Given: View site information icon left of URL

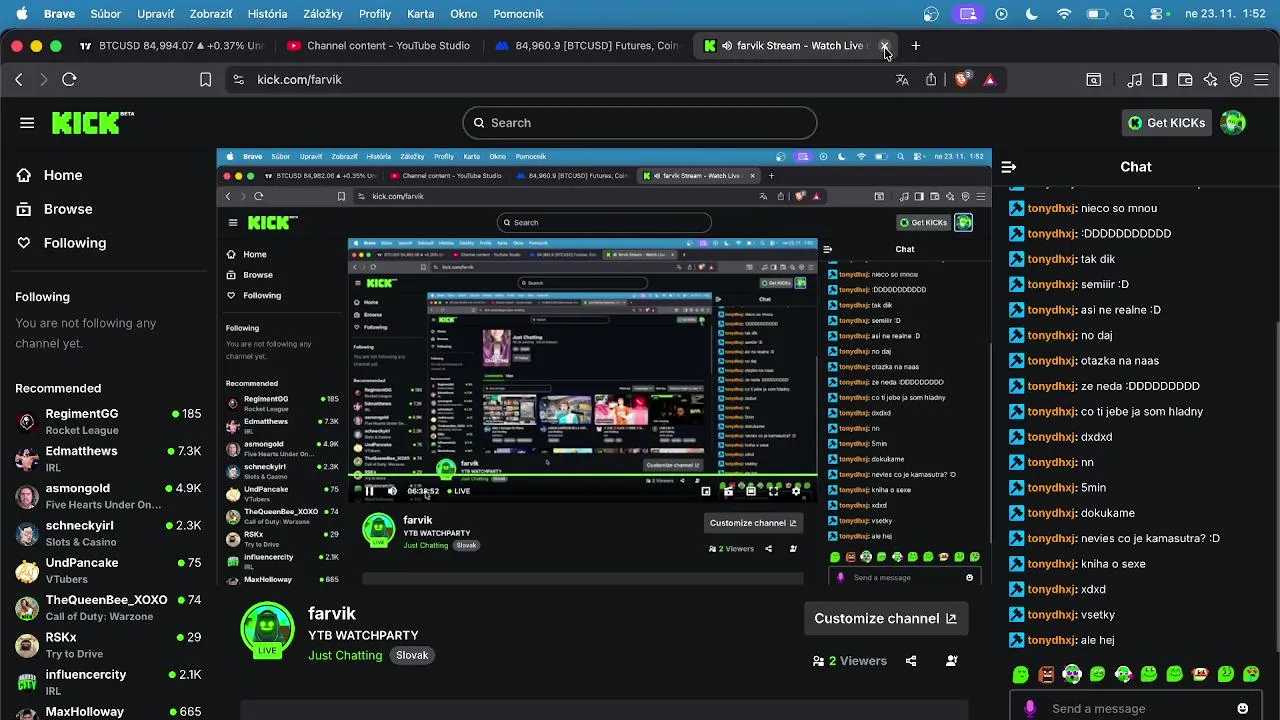Looking at the screenshot, I should 238,80.
